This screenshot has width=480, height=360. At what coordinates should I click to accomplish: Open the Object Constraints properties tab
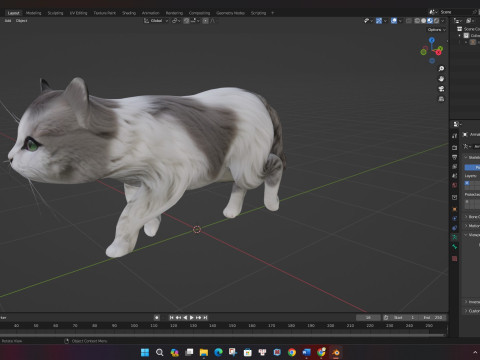454,228
